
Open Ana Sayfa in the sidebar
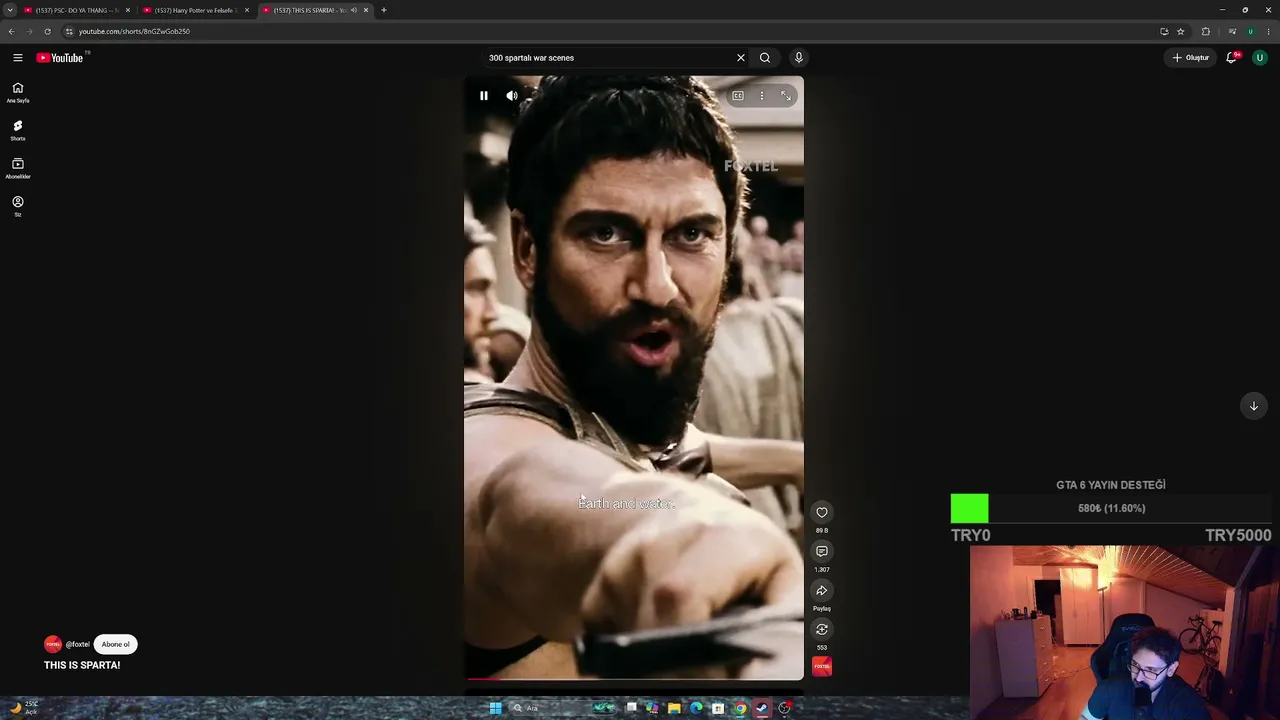(18, 92)
